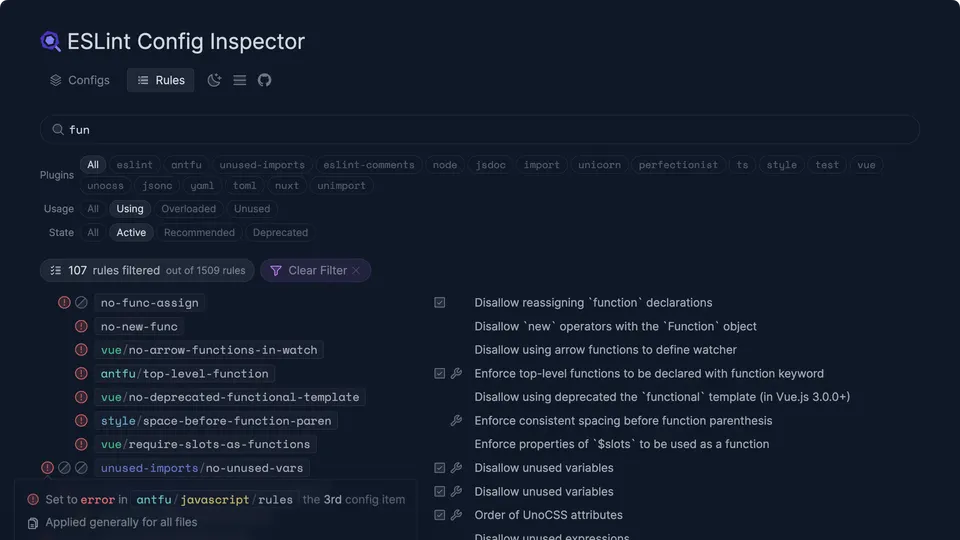
Task: Filter plugins by node
Action: pyautogui.click(x=444, y=165)
